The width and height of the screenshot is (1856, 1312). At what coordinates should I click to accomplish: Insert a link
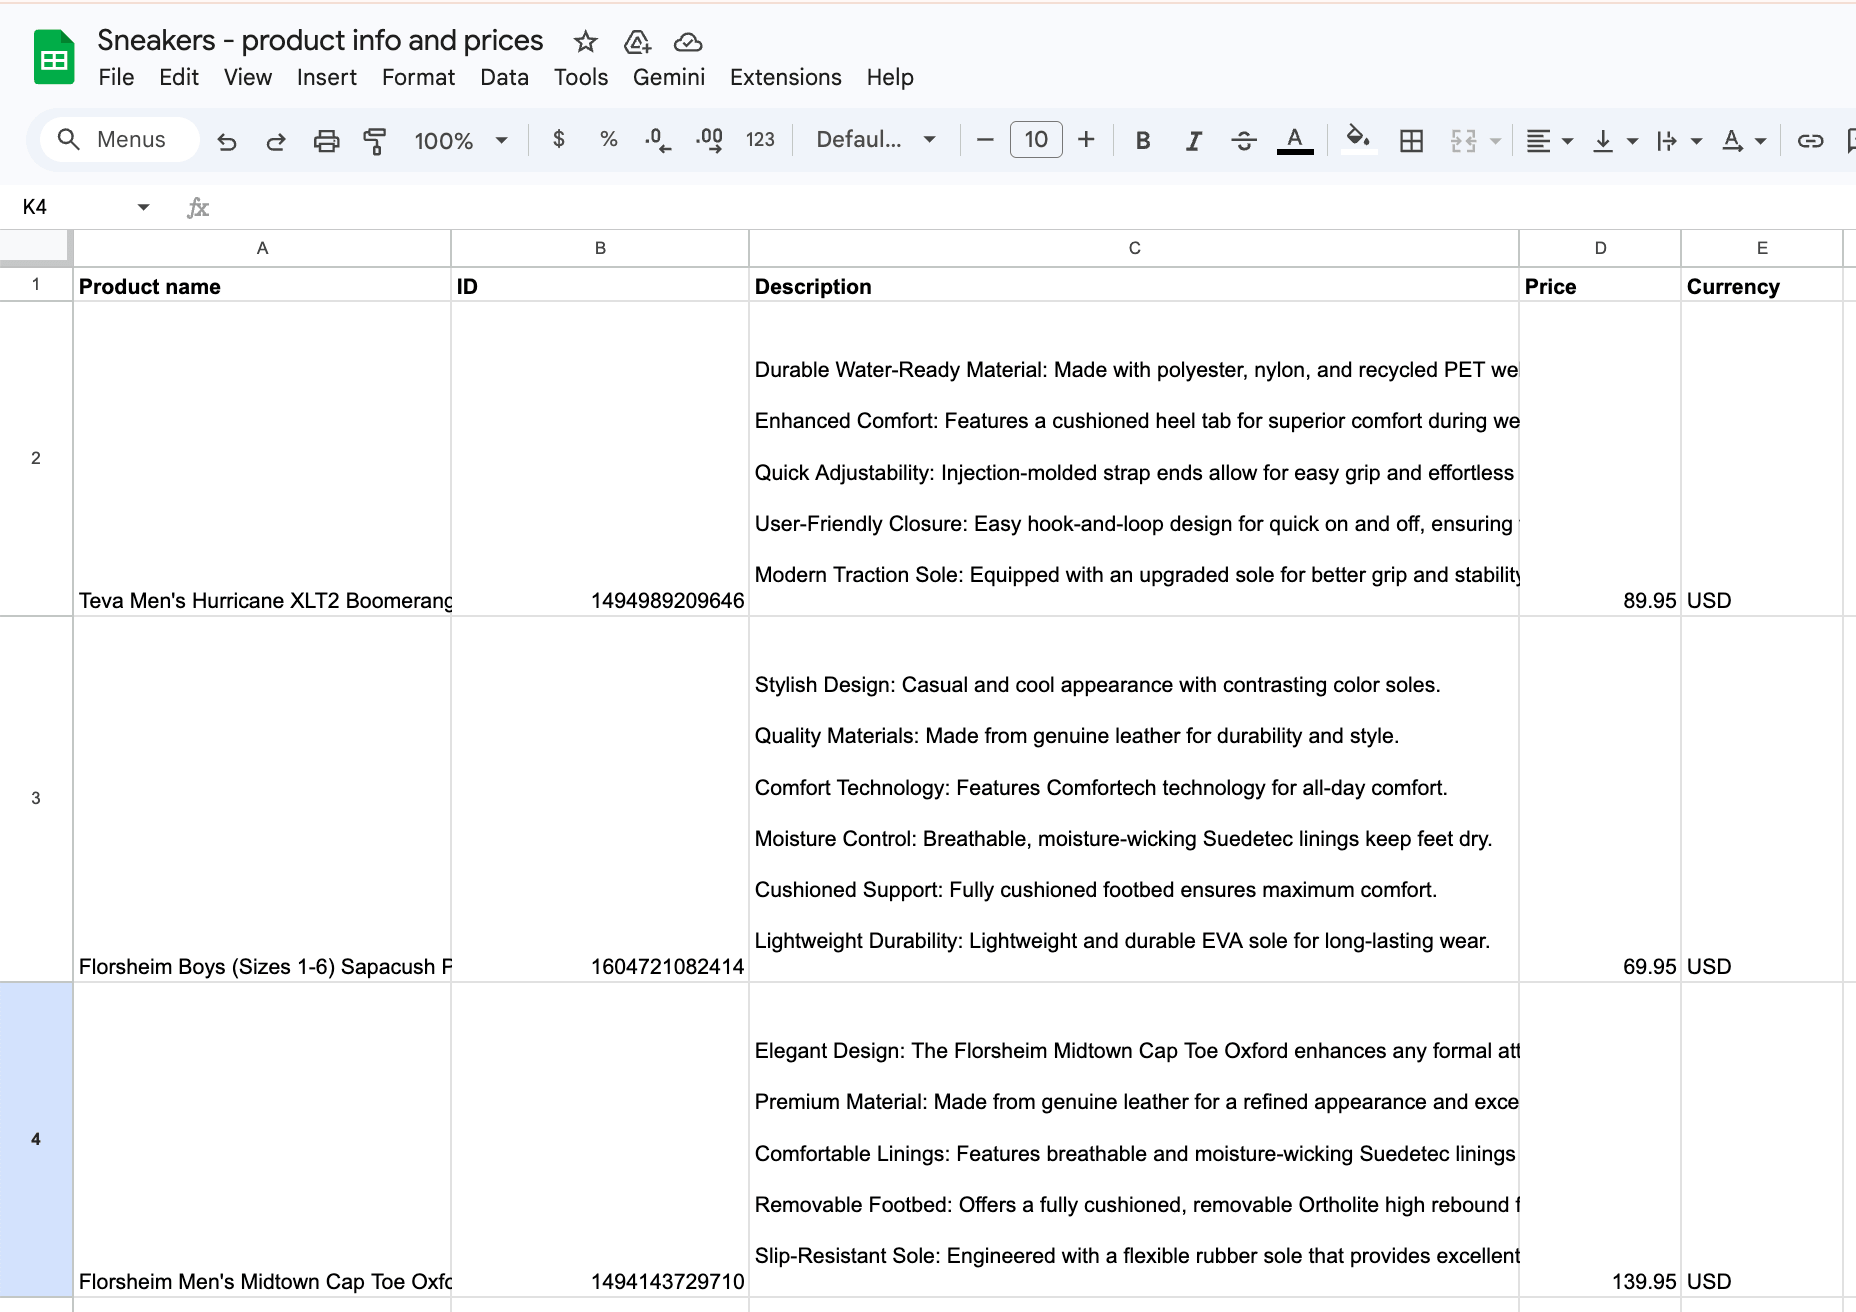click(1809, 140)
